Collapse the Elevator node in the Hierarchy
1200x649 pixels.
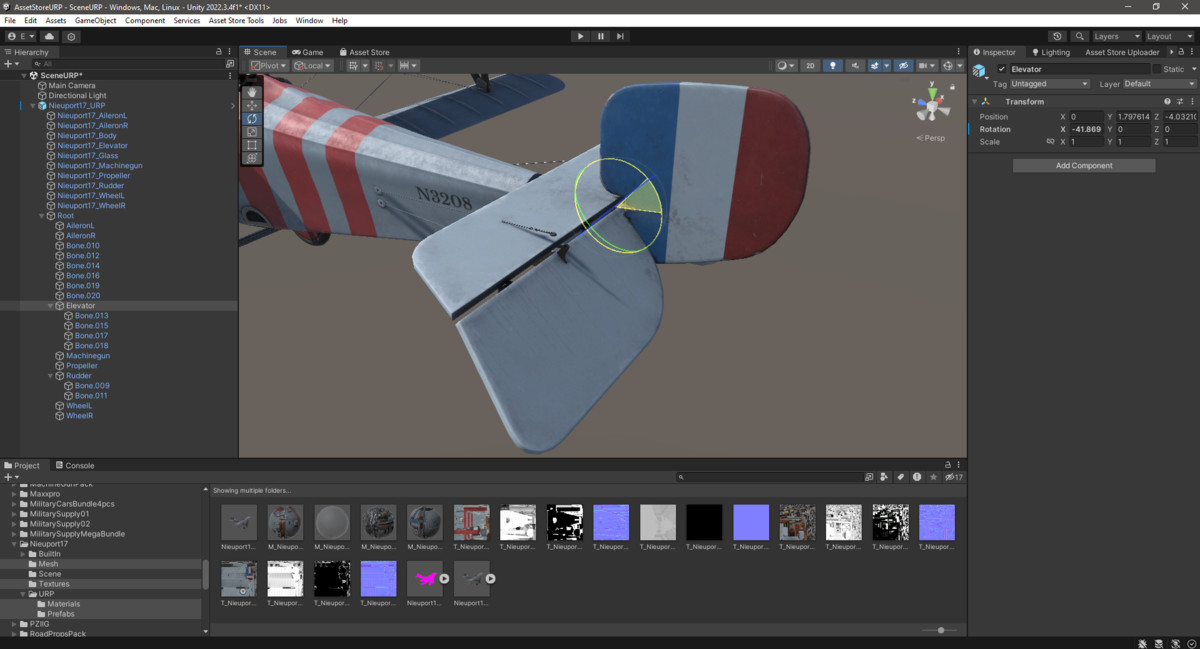pyautogui.click(x=52, y=305)
